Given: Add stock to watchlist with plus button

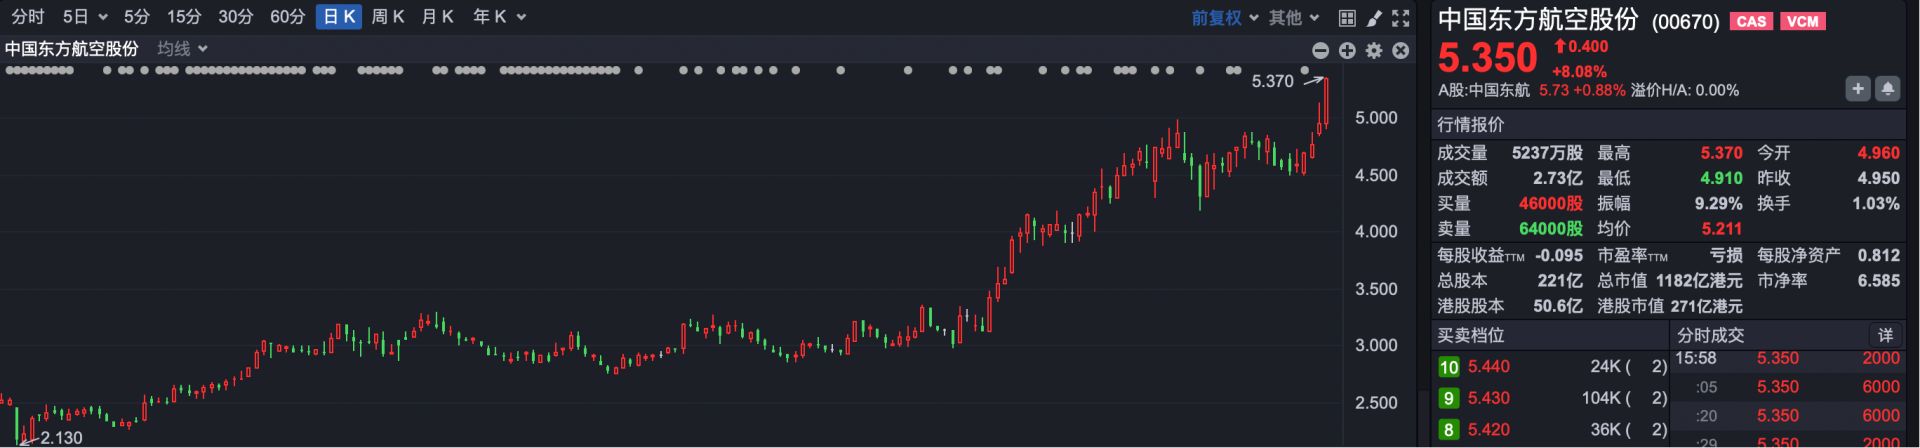Looking at the screenshot, I should point(1857,89).
